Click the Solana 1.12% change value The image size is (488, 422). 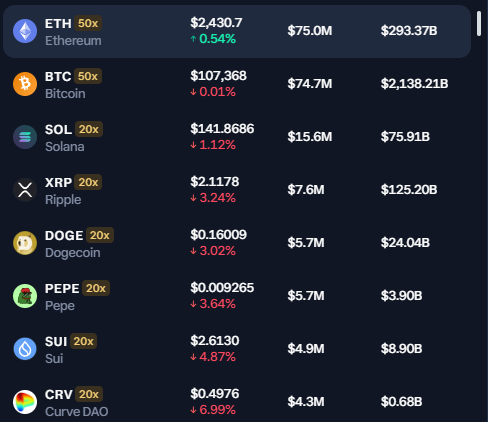[x=217, y=145]
